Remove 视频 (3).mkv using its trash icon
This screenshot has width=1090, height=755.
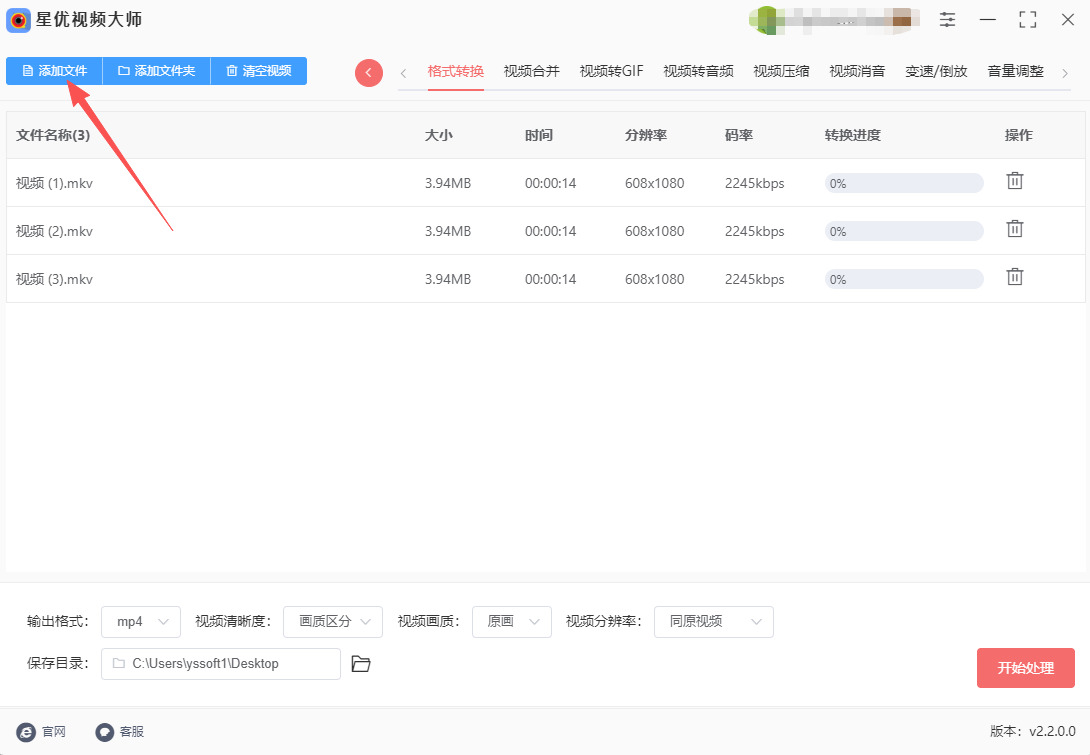[x=1014, y=277]
